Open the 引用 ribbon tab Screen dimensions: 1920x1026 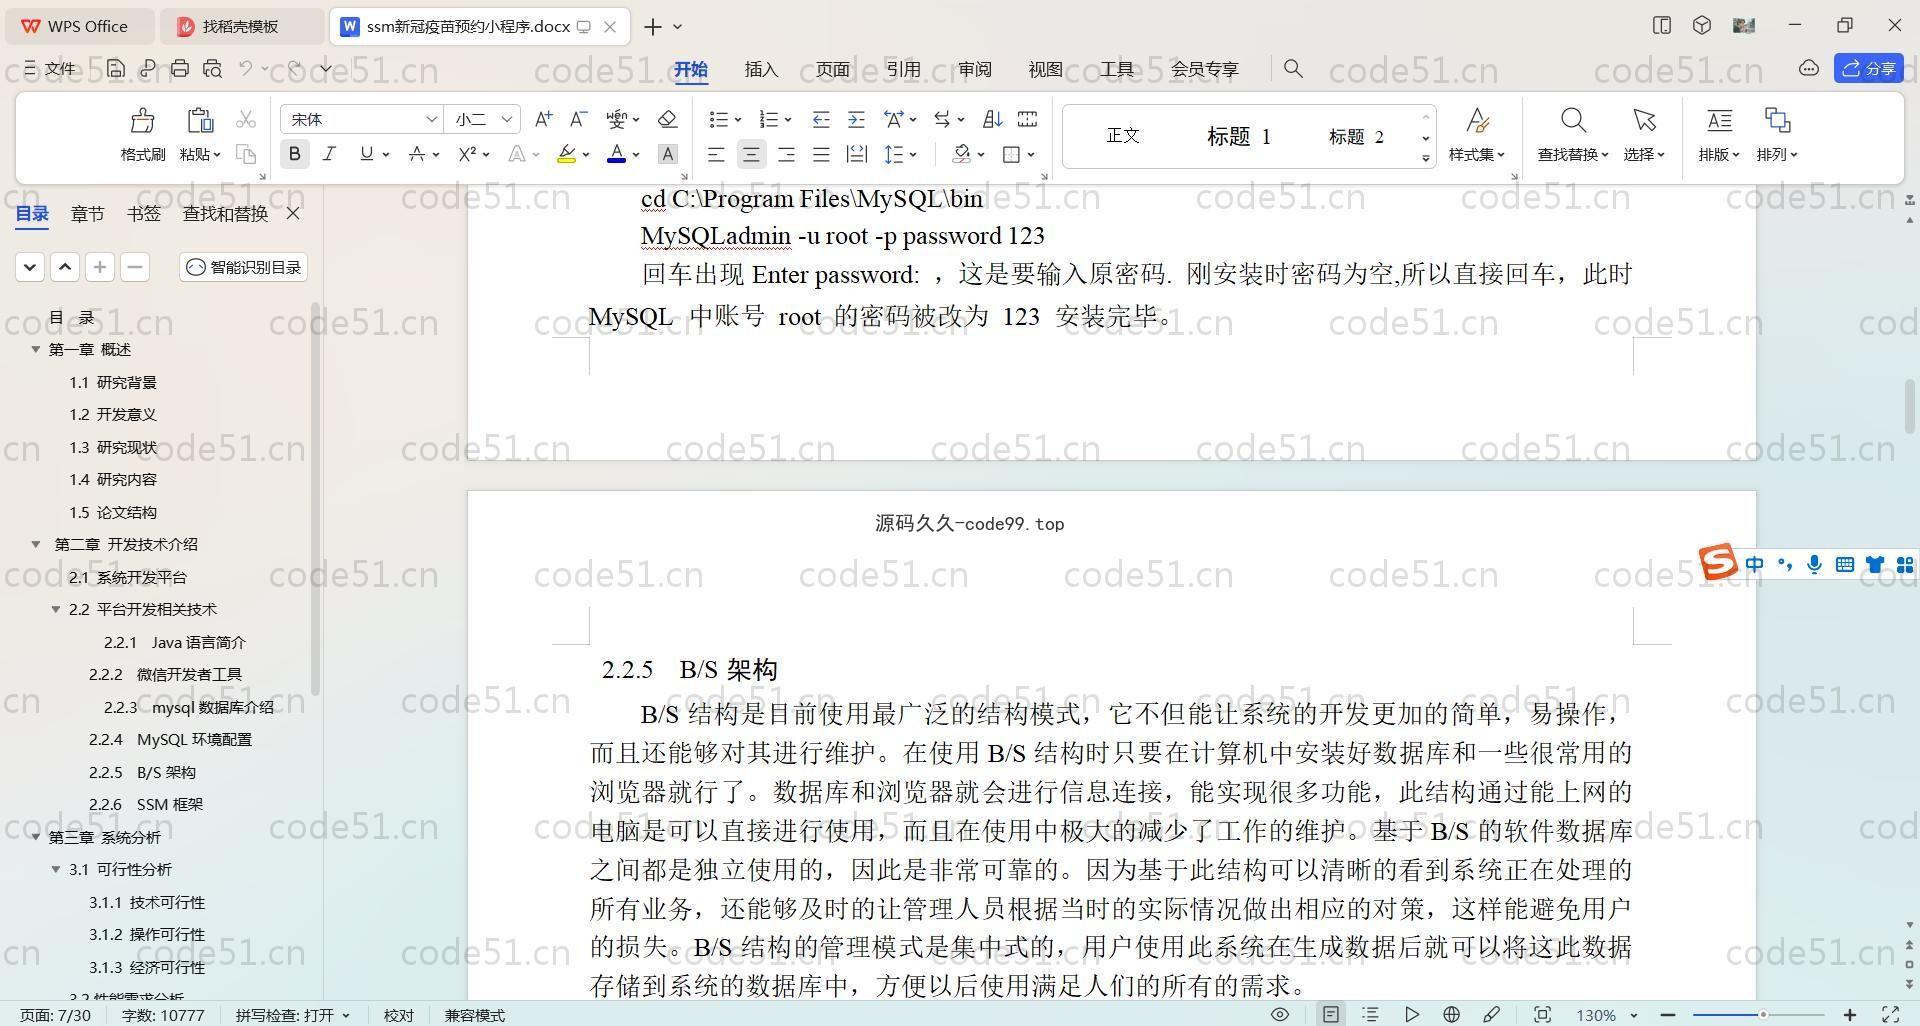(x=903, y=69)
